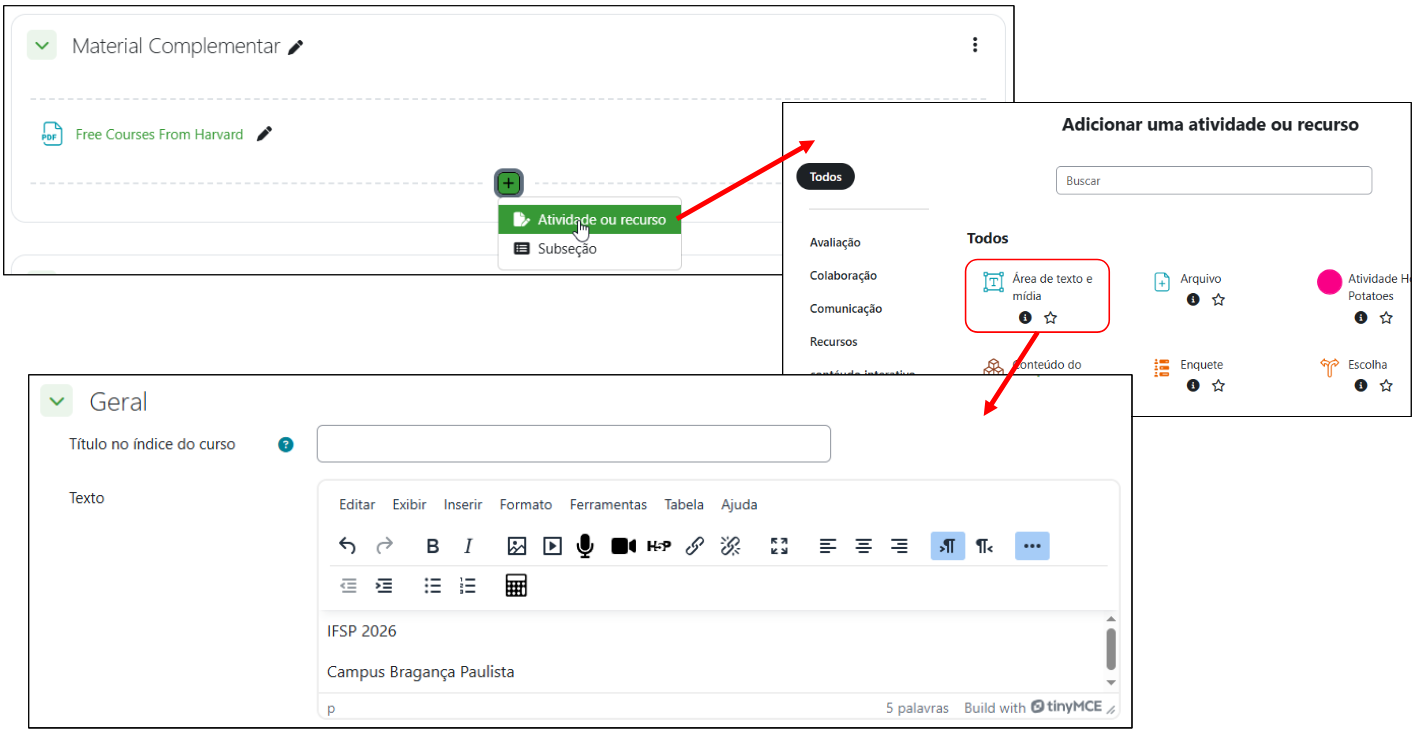
Task: Open the Formato menu in editor
Action: tap(526, 505)
